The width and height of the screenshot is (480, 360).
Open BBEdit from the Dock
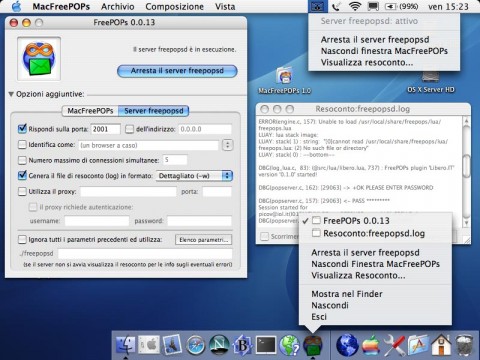[242, 345]
